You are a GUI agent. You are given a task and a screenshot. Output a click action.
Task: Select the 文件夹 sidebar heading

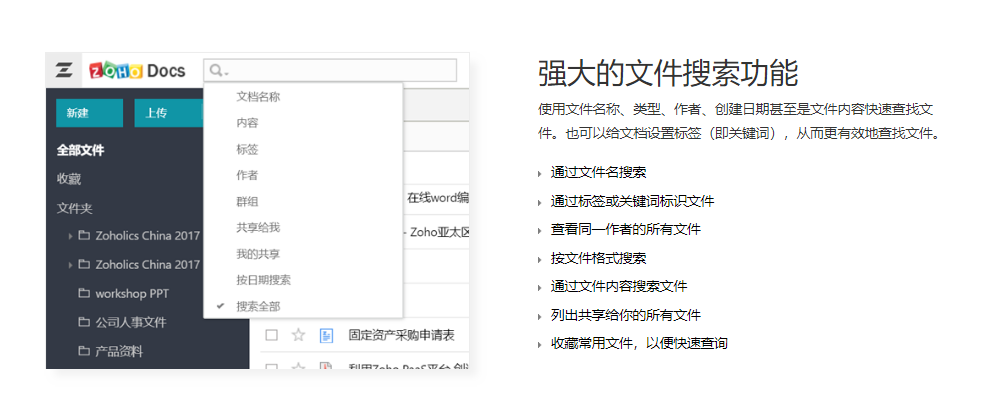(x=75, y=208)
